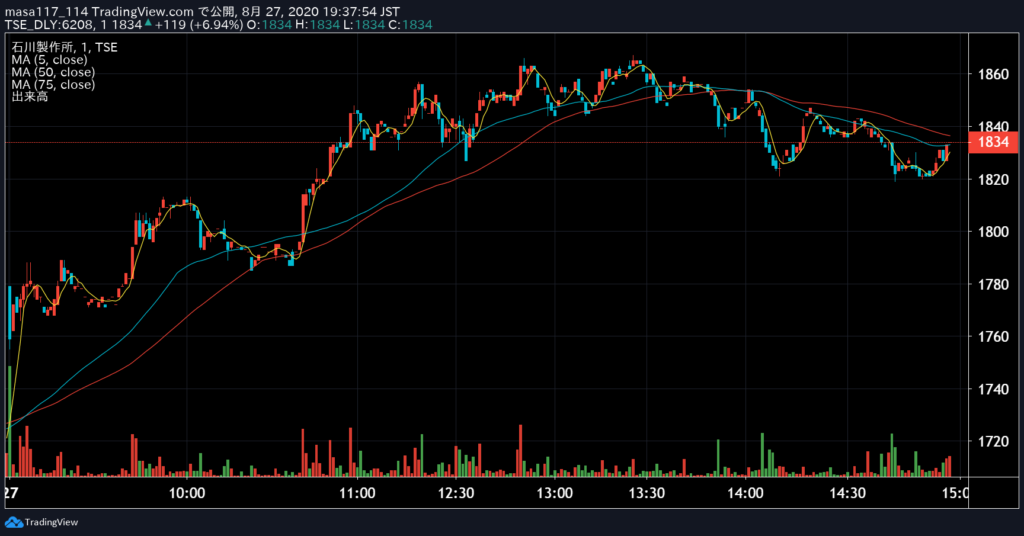This screenshot has height=536, width=1024.
Task: Click the 1740 price axis label
Action: pyautogui.click(x=993, y=389)
